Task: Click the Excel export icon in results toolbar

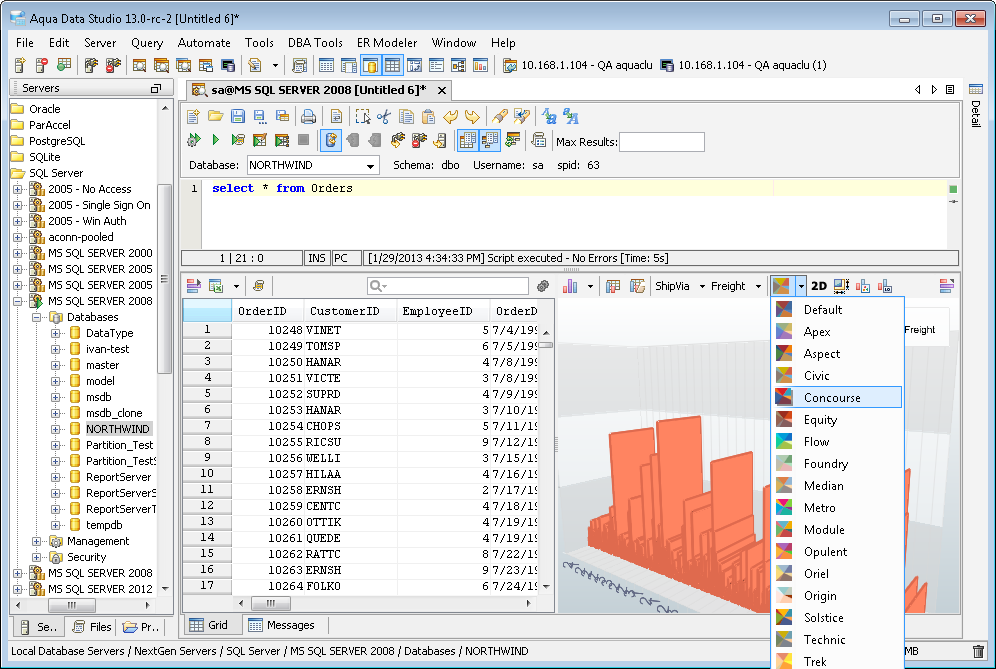Action: click(216, 286)
